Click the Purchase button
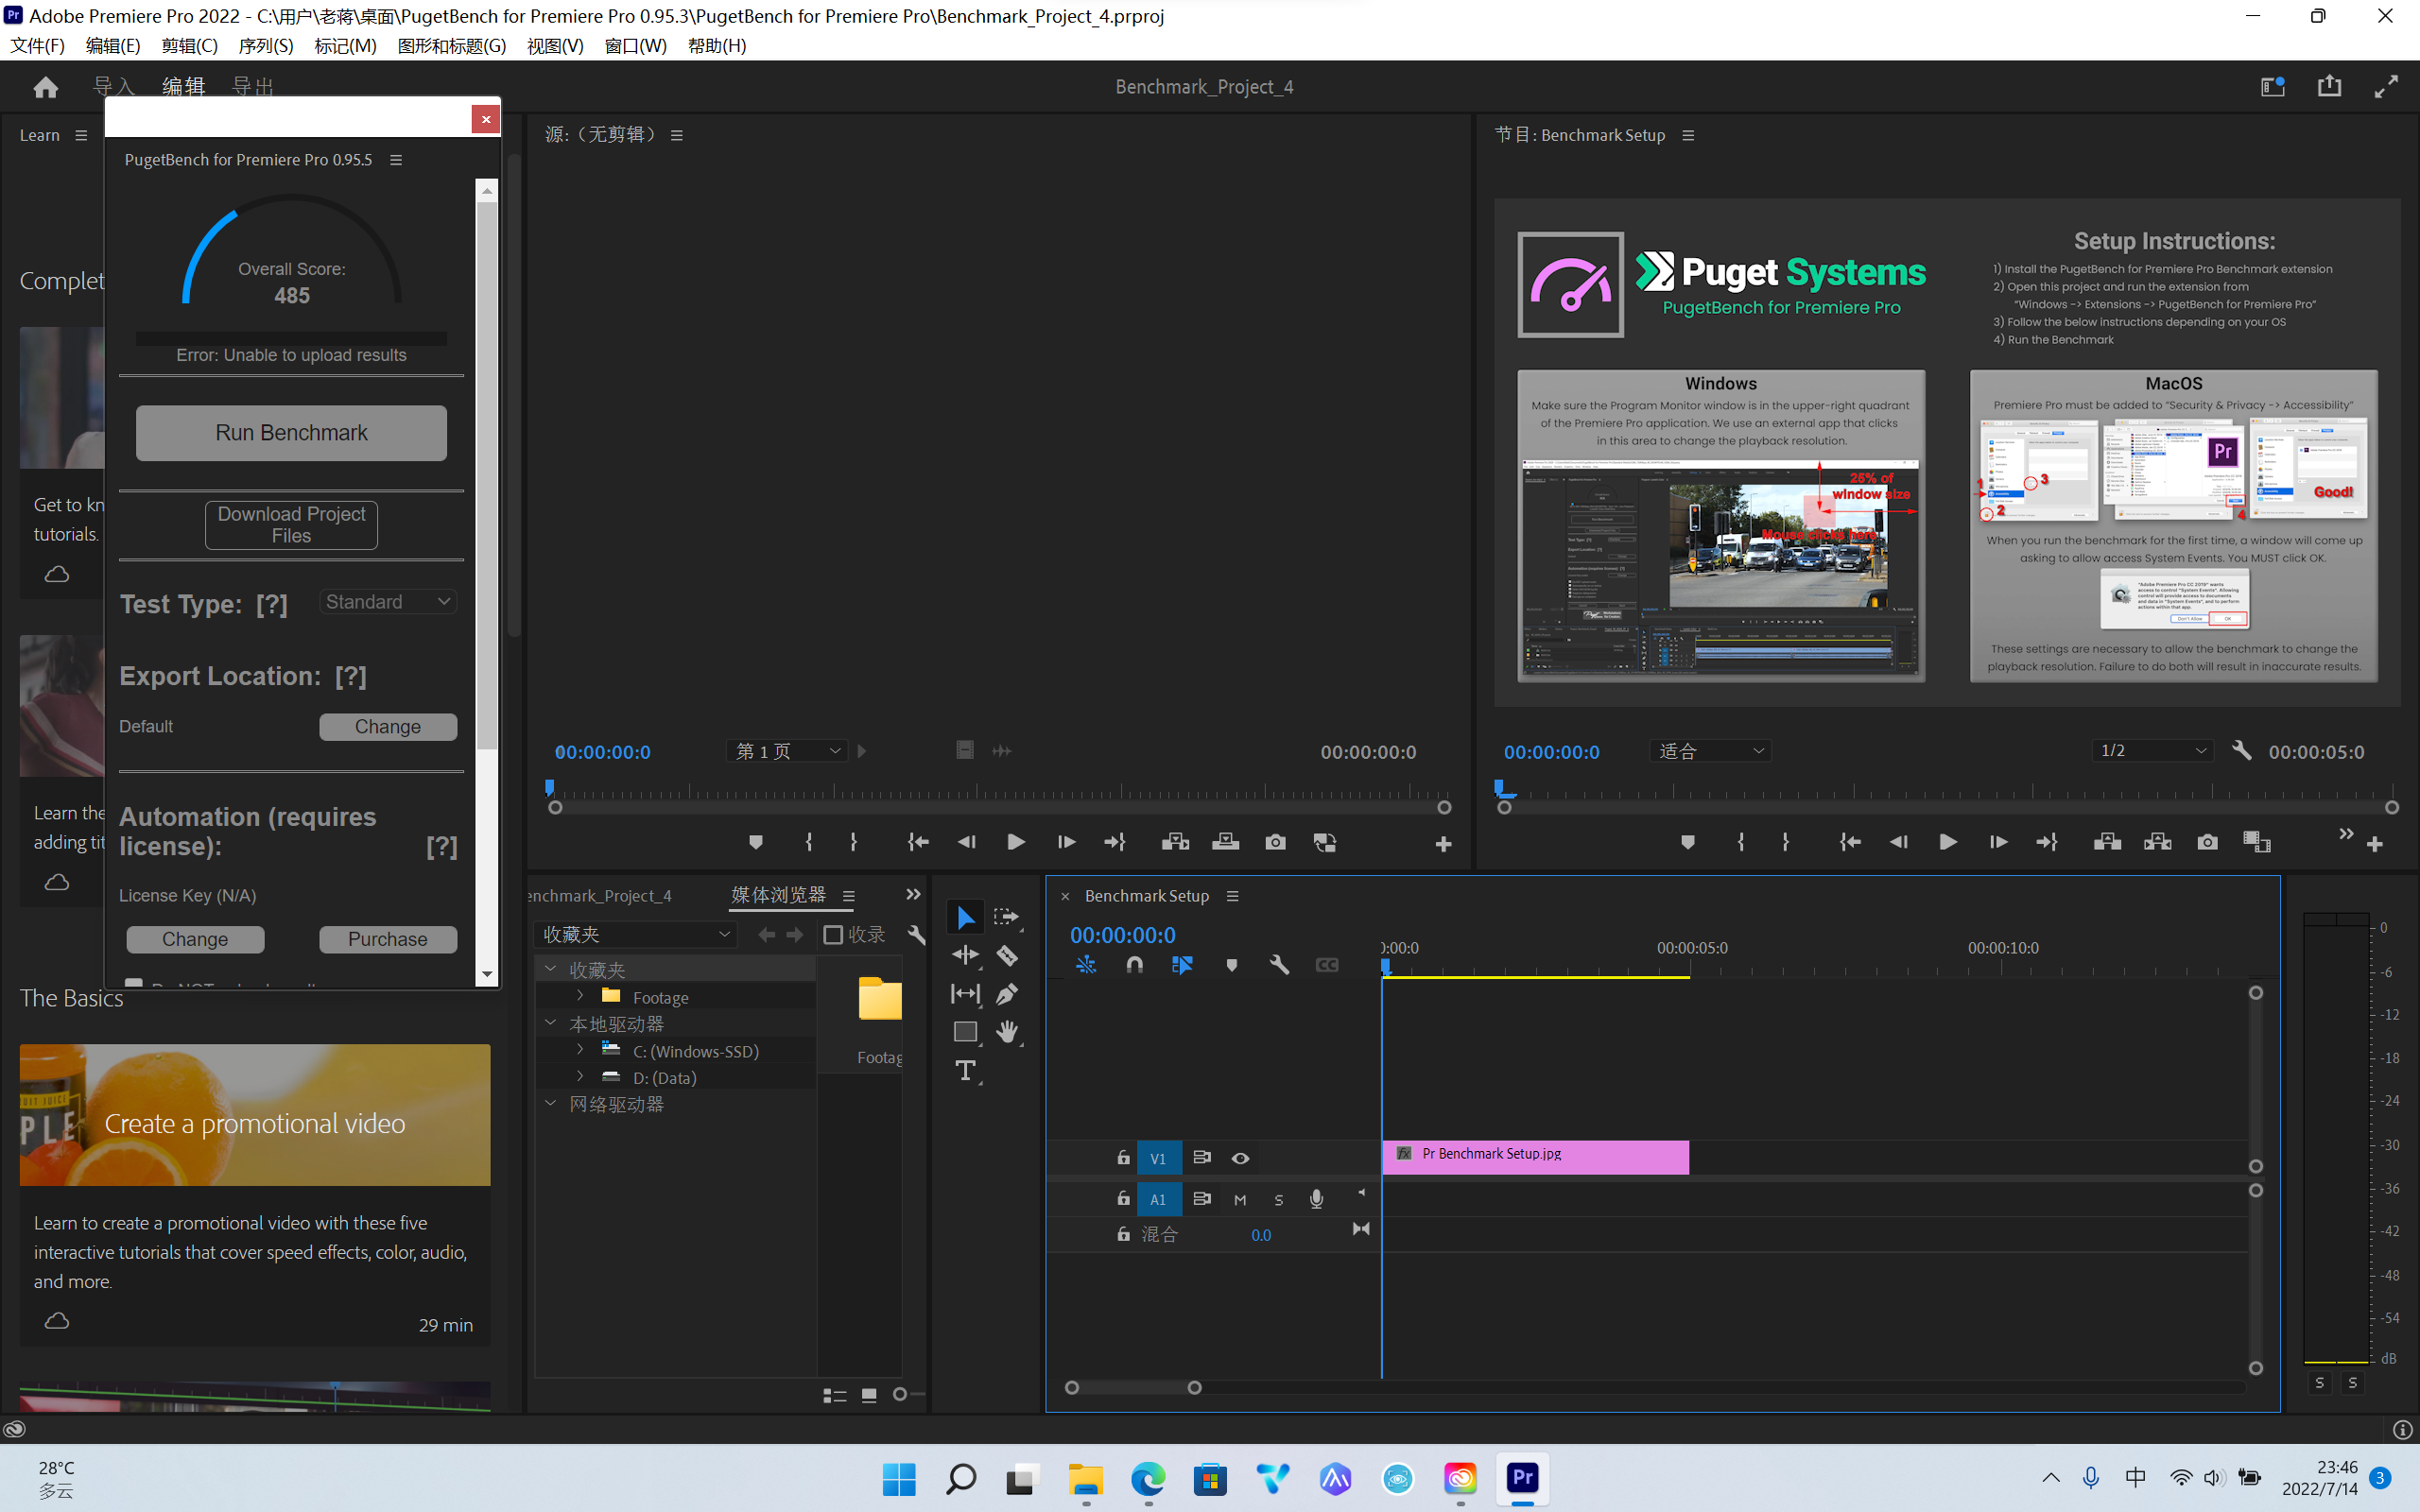Image resolution: width=2420 pixels, height=1512 pixels. pyautogui.click(x=388, y=939)
